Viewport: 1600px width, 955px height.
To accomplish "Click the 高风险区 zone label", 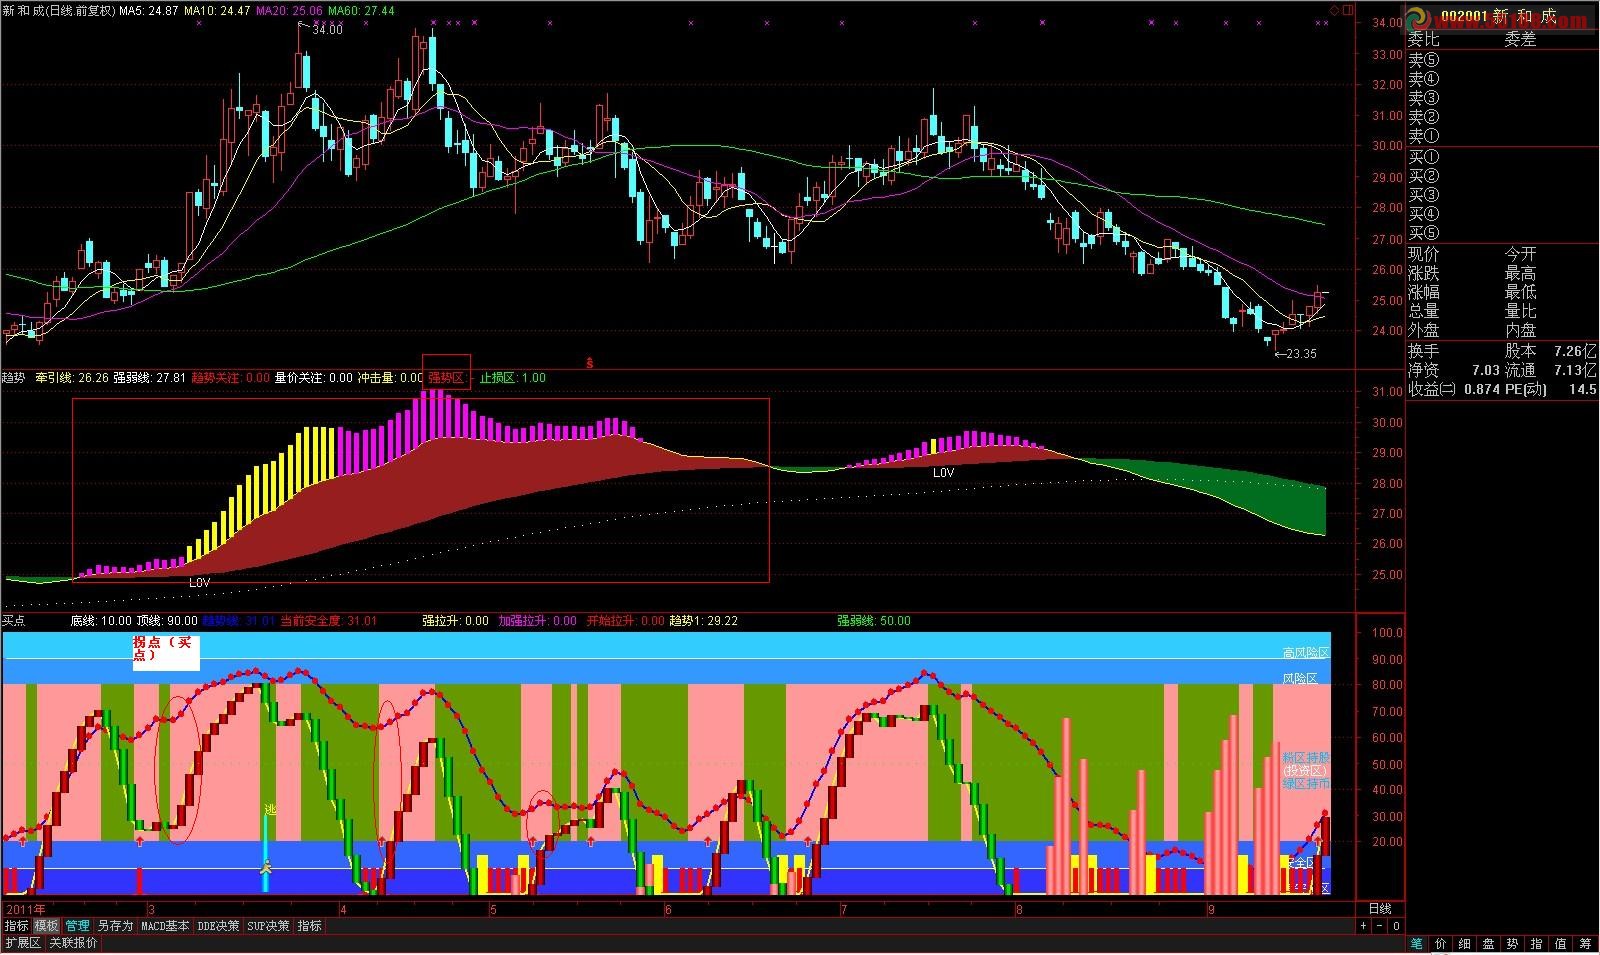I will pyautogui.click(x=1306, y=653).
